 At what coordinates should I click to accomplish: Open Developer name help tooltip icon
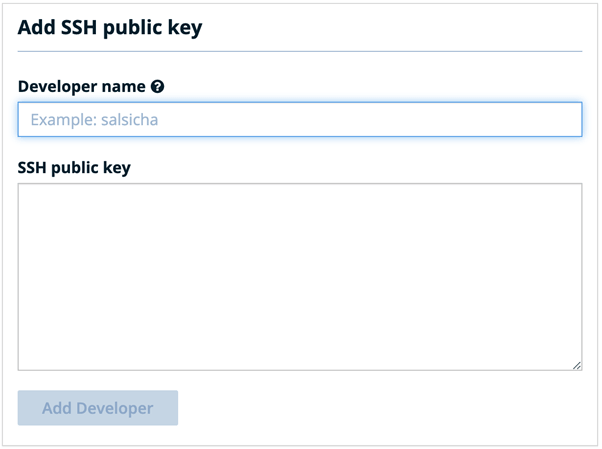click(157, 87)
